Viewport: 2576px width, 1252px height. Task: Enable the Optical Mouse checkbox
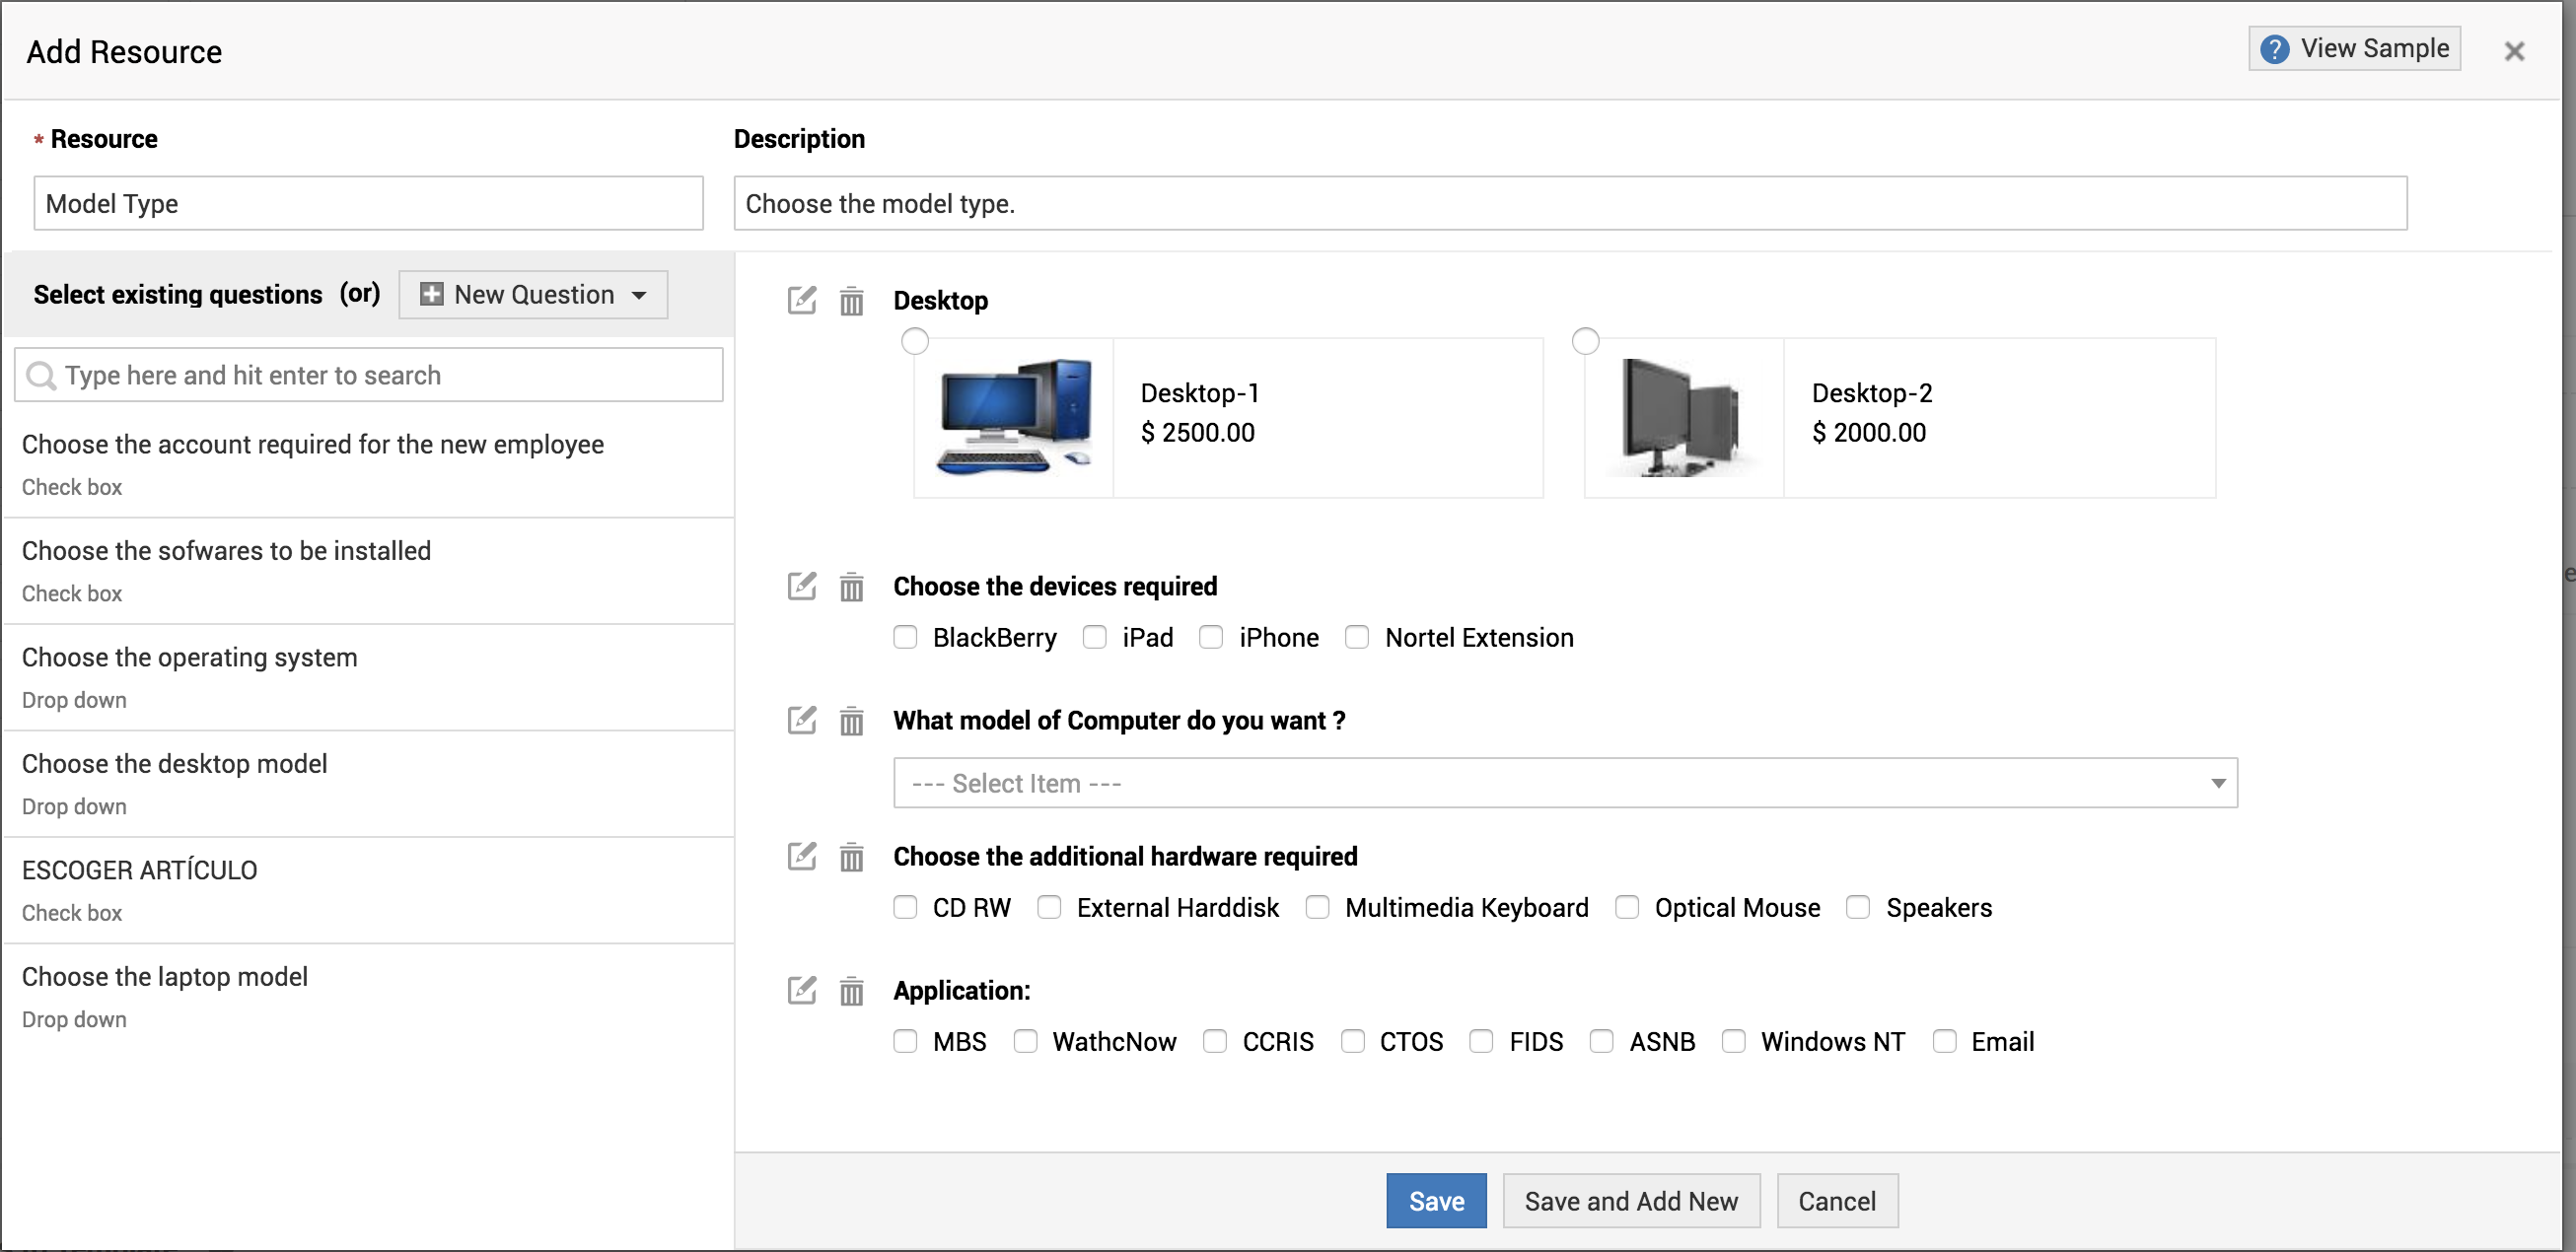point(1627,907)
